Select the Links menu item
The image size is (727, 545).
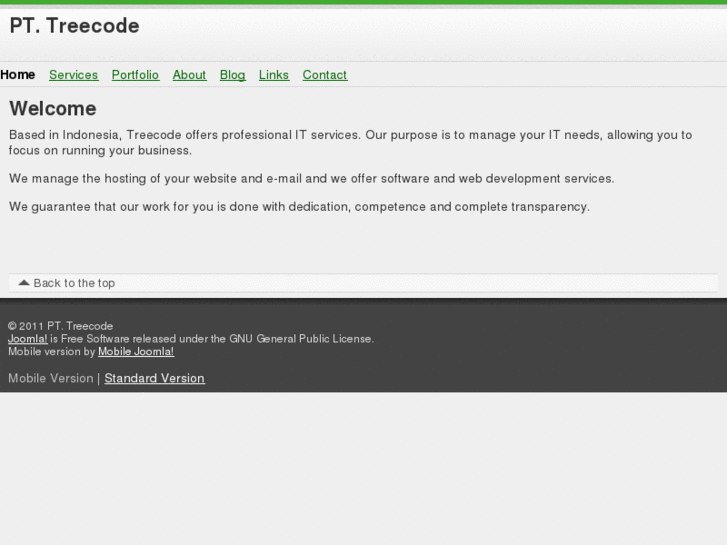273,75
